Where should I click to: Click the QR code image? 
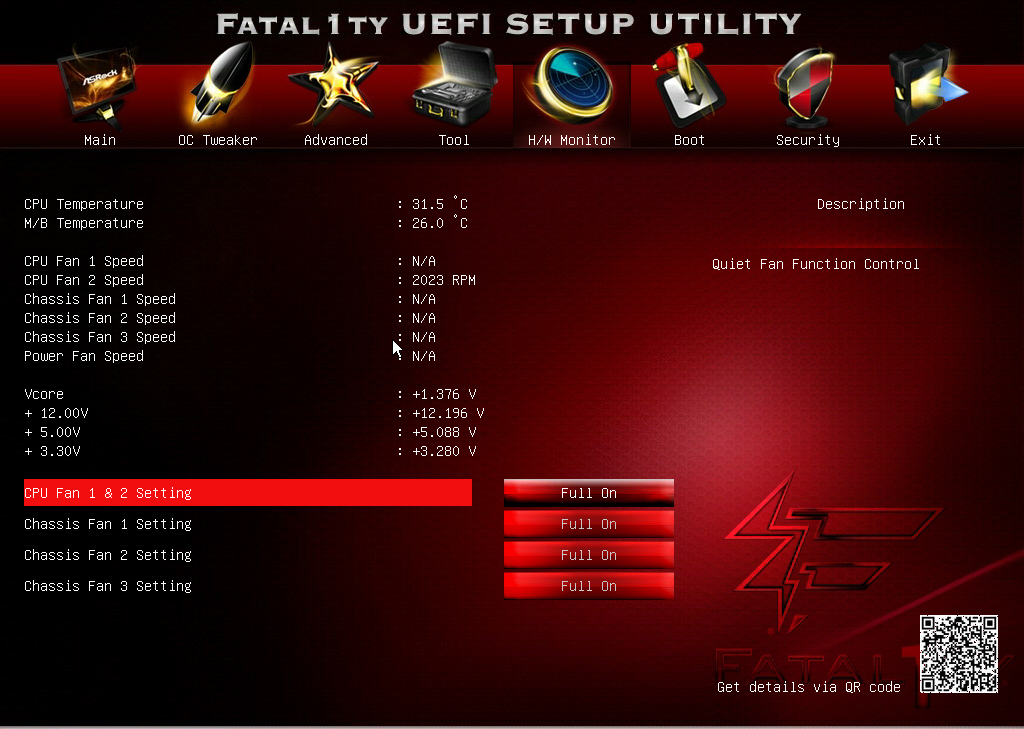(959, 654)
